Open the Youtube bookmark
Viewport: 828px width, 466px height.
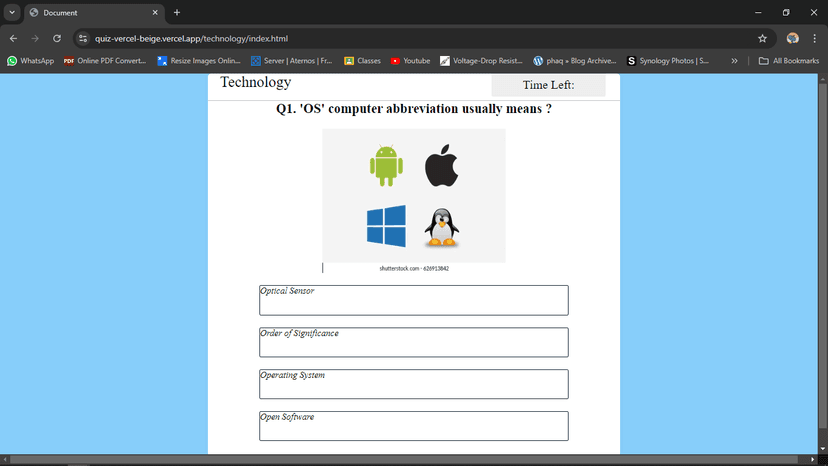pyautogui.click(x=410, y=61)
